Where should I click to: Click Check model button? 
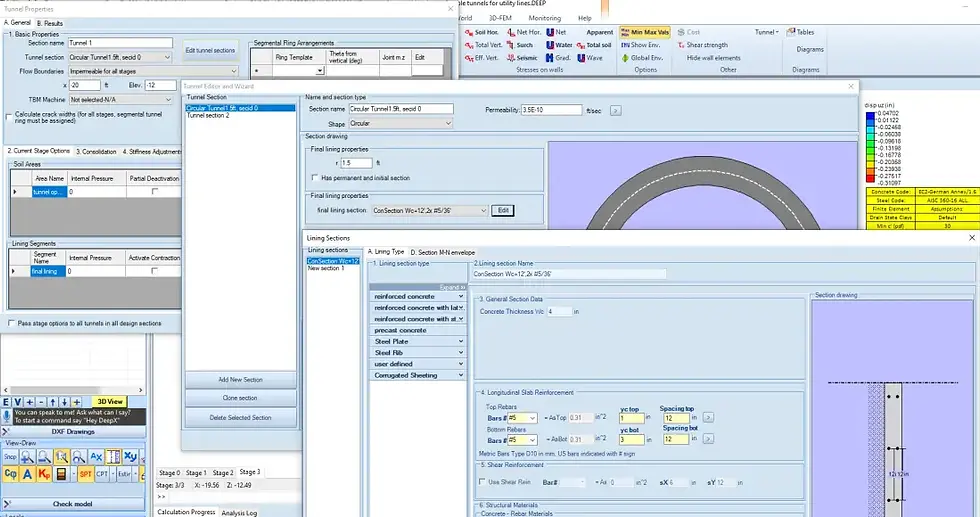(72, 503)
